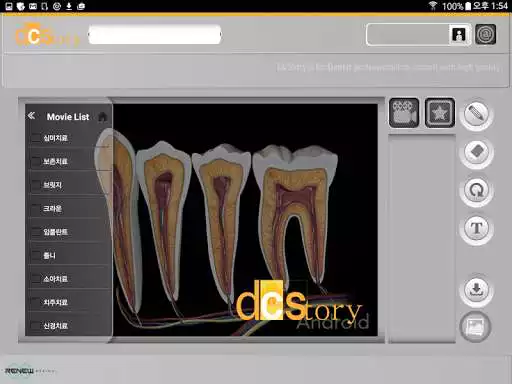Tap the download notification icon in status bar

[69, 6]
